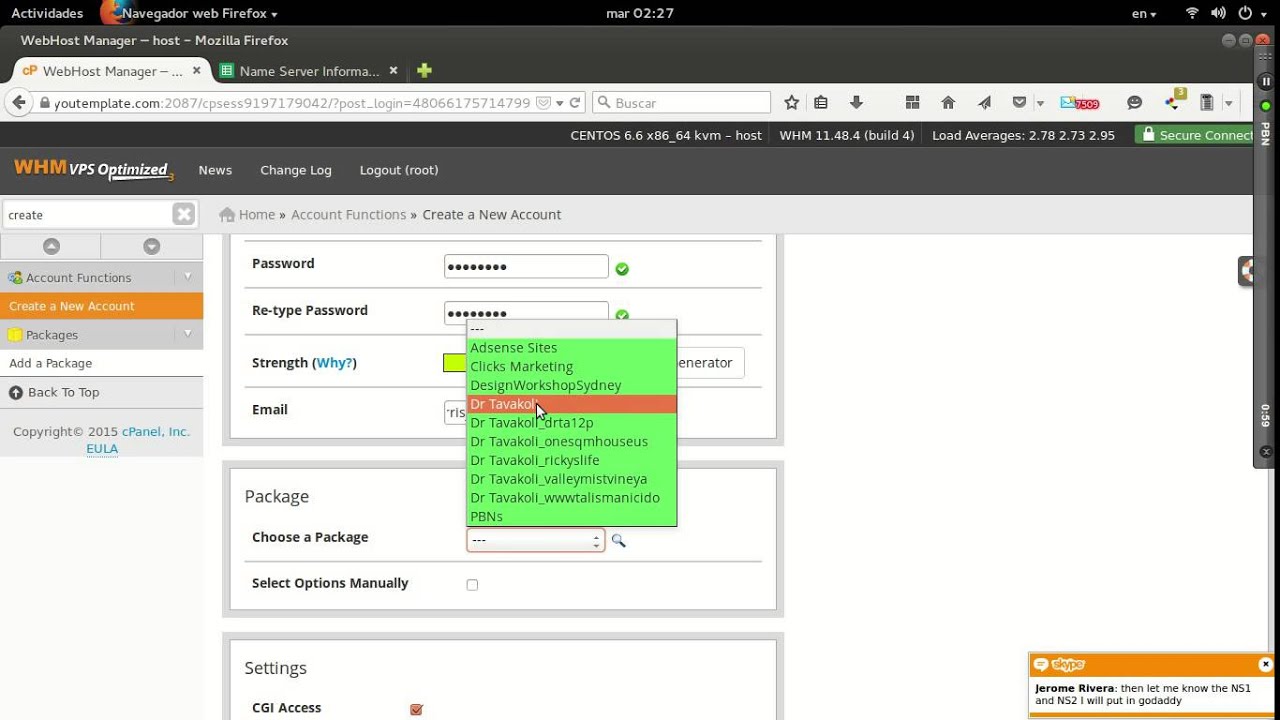This screenshot has height=720, width=1280.
Task: Switch to Name Server Information tab
Action: click(310, 71)
